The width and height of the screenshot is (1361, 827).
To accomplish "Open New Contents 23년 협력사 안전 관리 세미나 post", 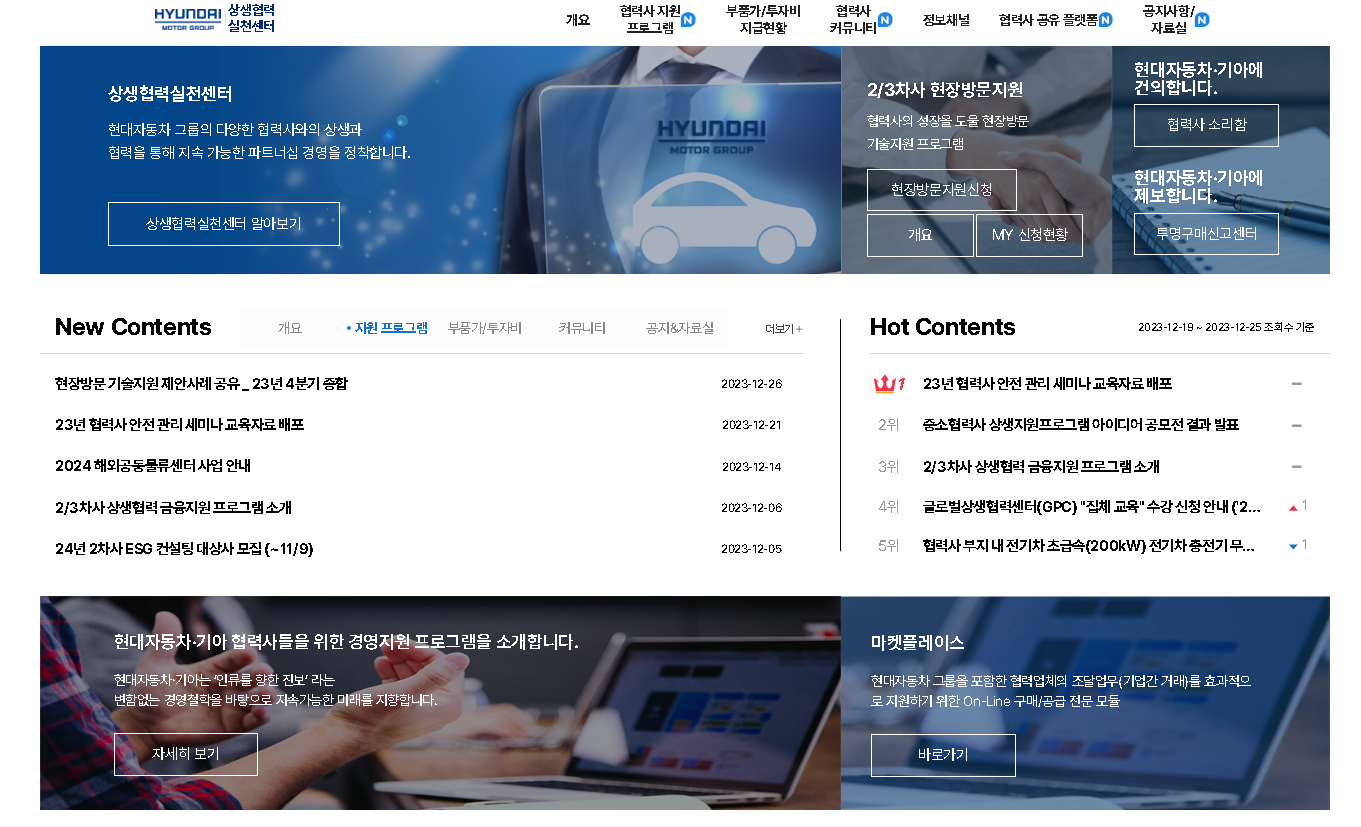I will pos(179,425).
